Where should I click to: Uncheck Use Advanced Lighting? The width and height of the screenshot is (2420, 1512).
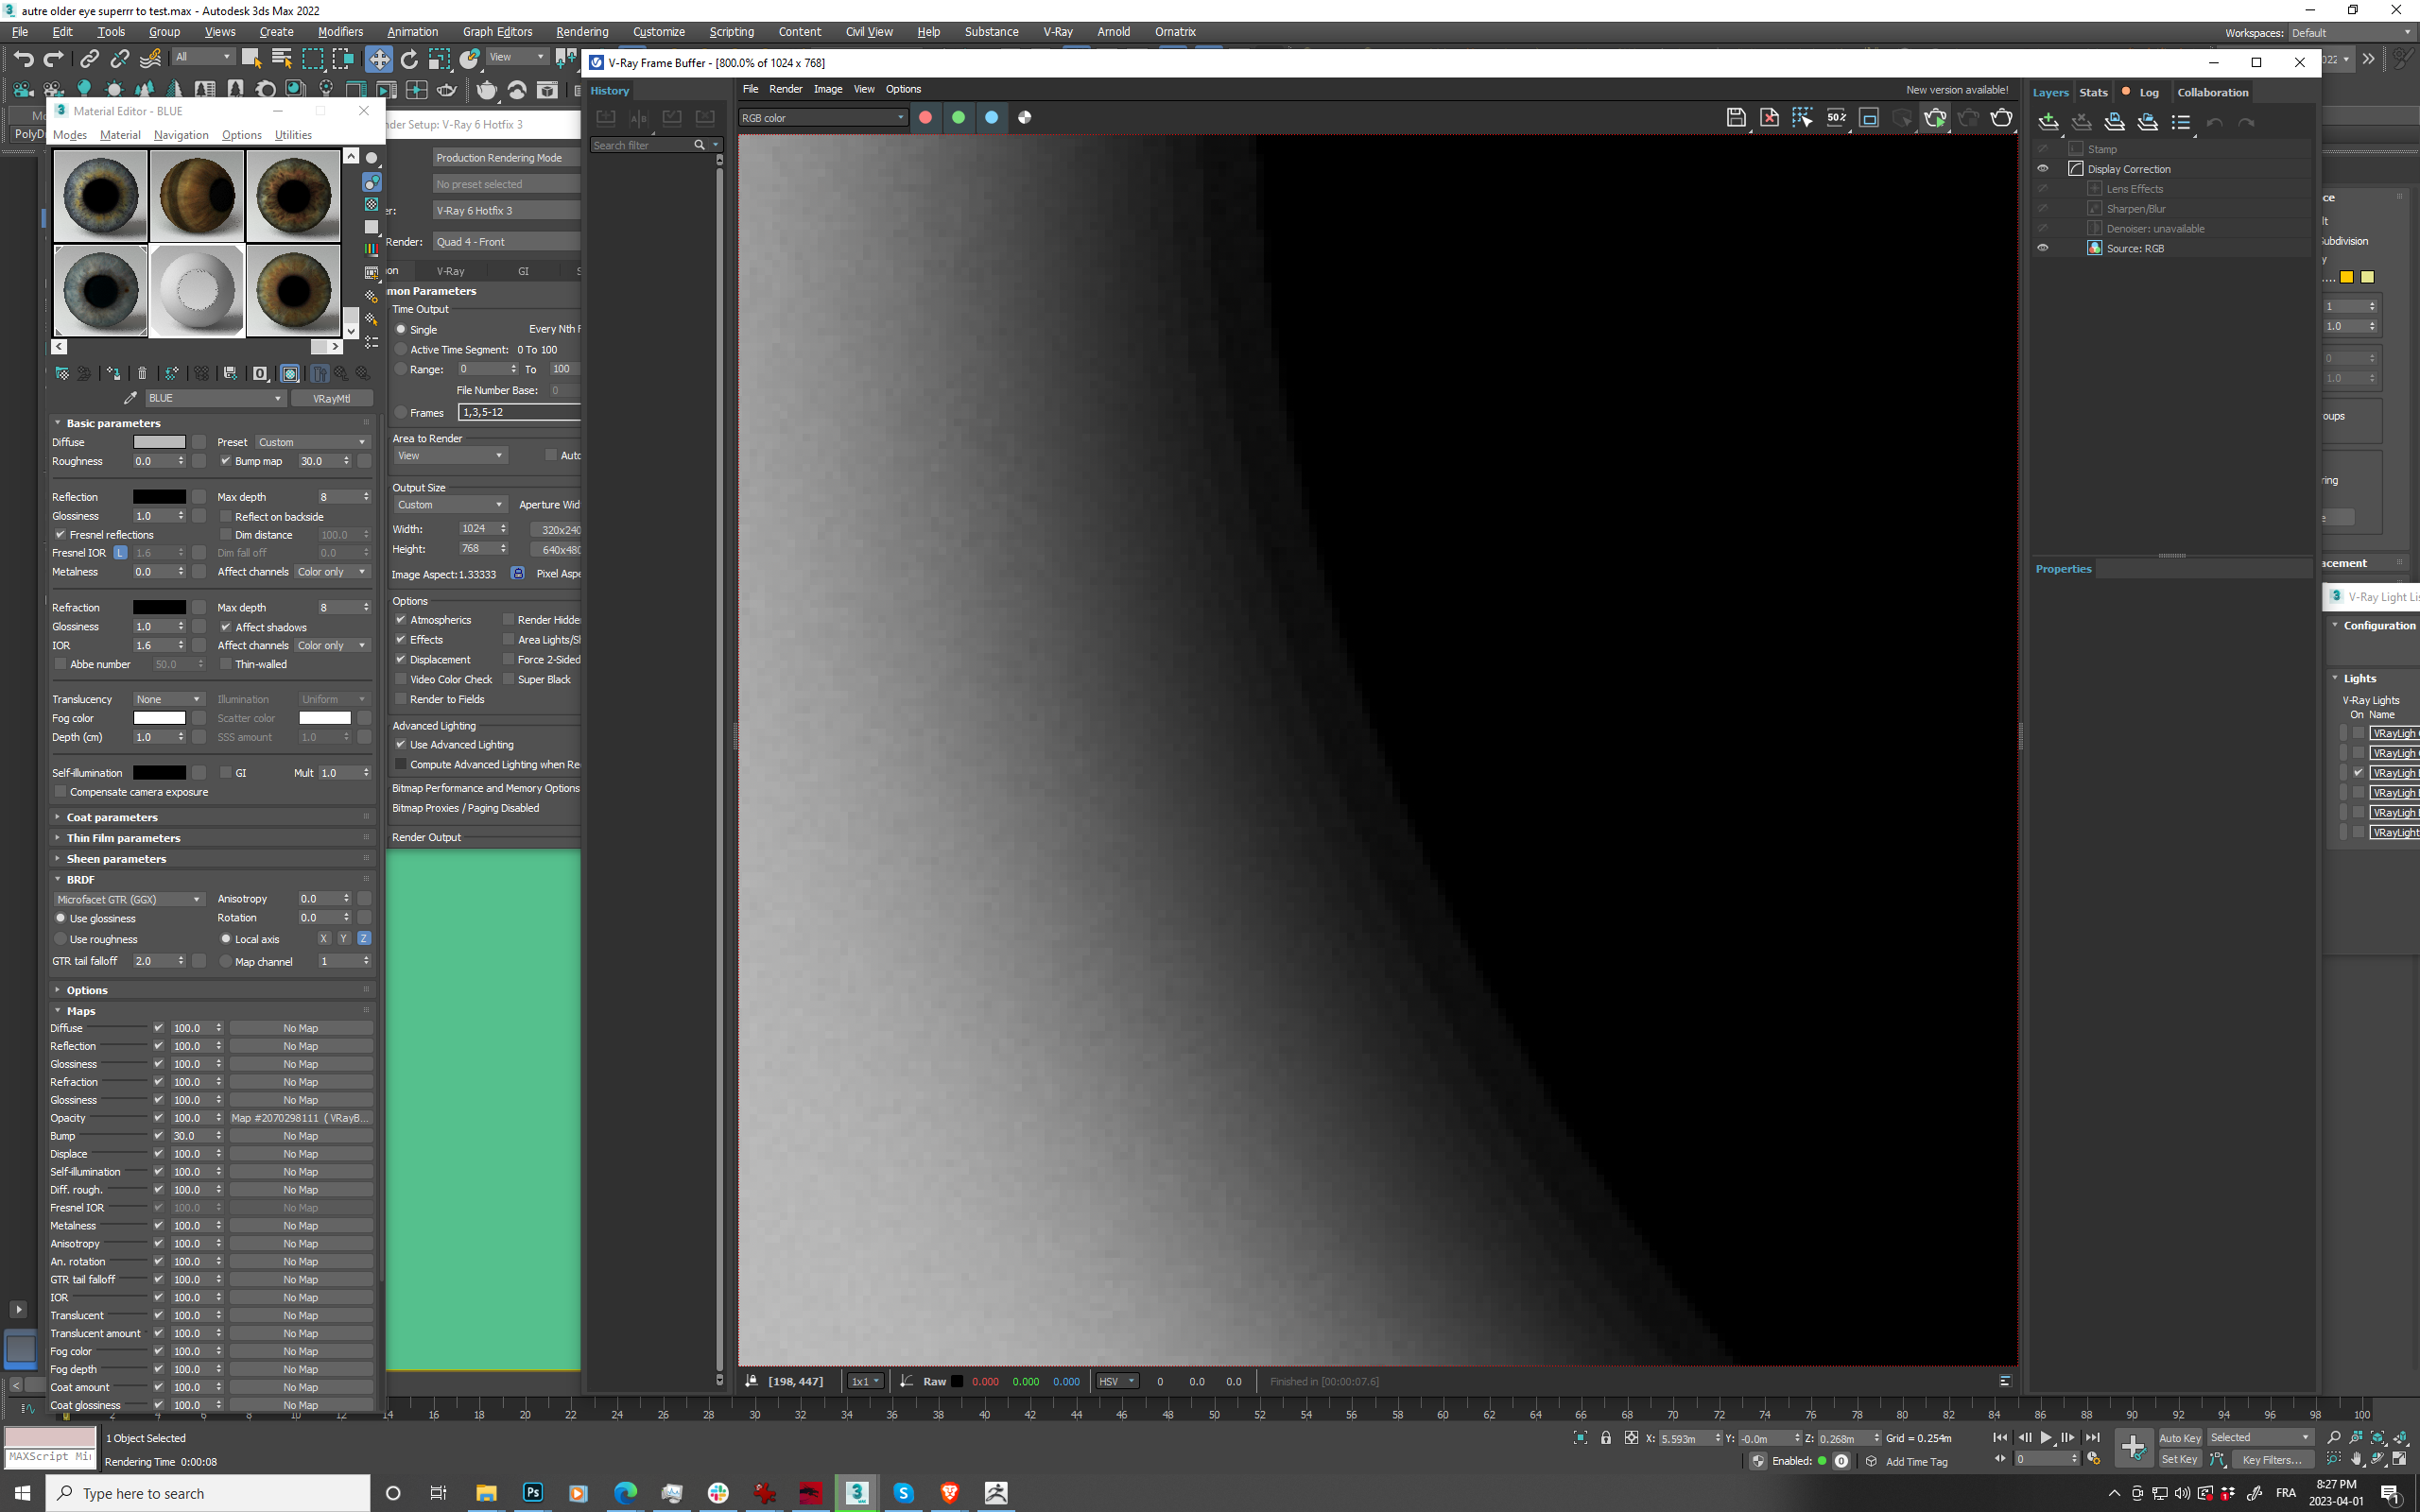coord(401,745)
